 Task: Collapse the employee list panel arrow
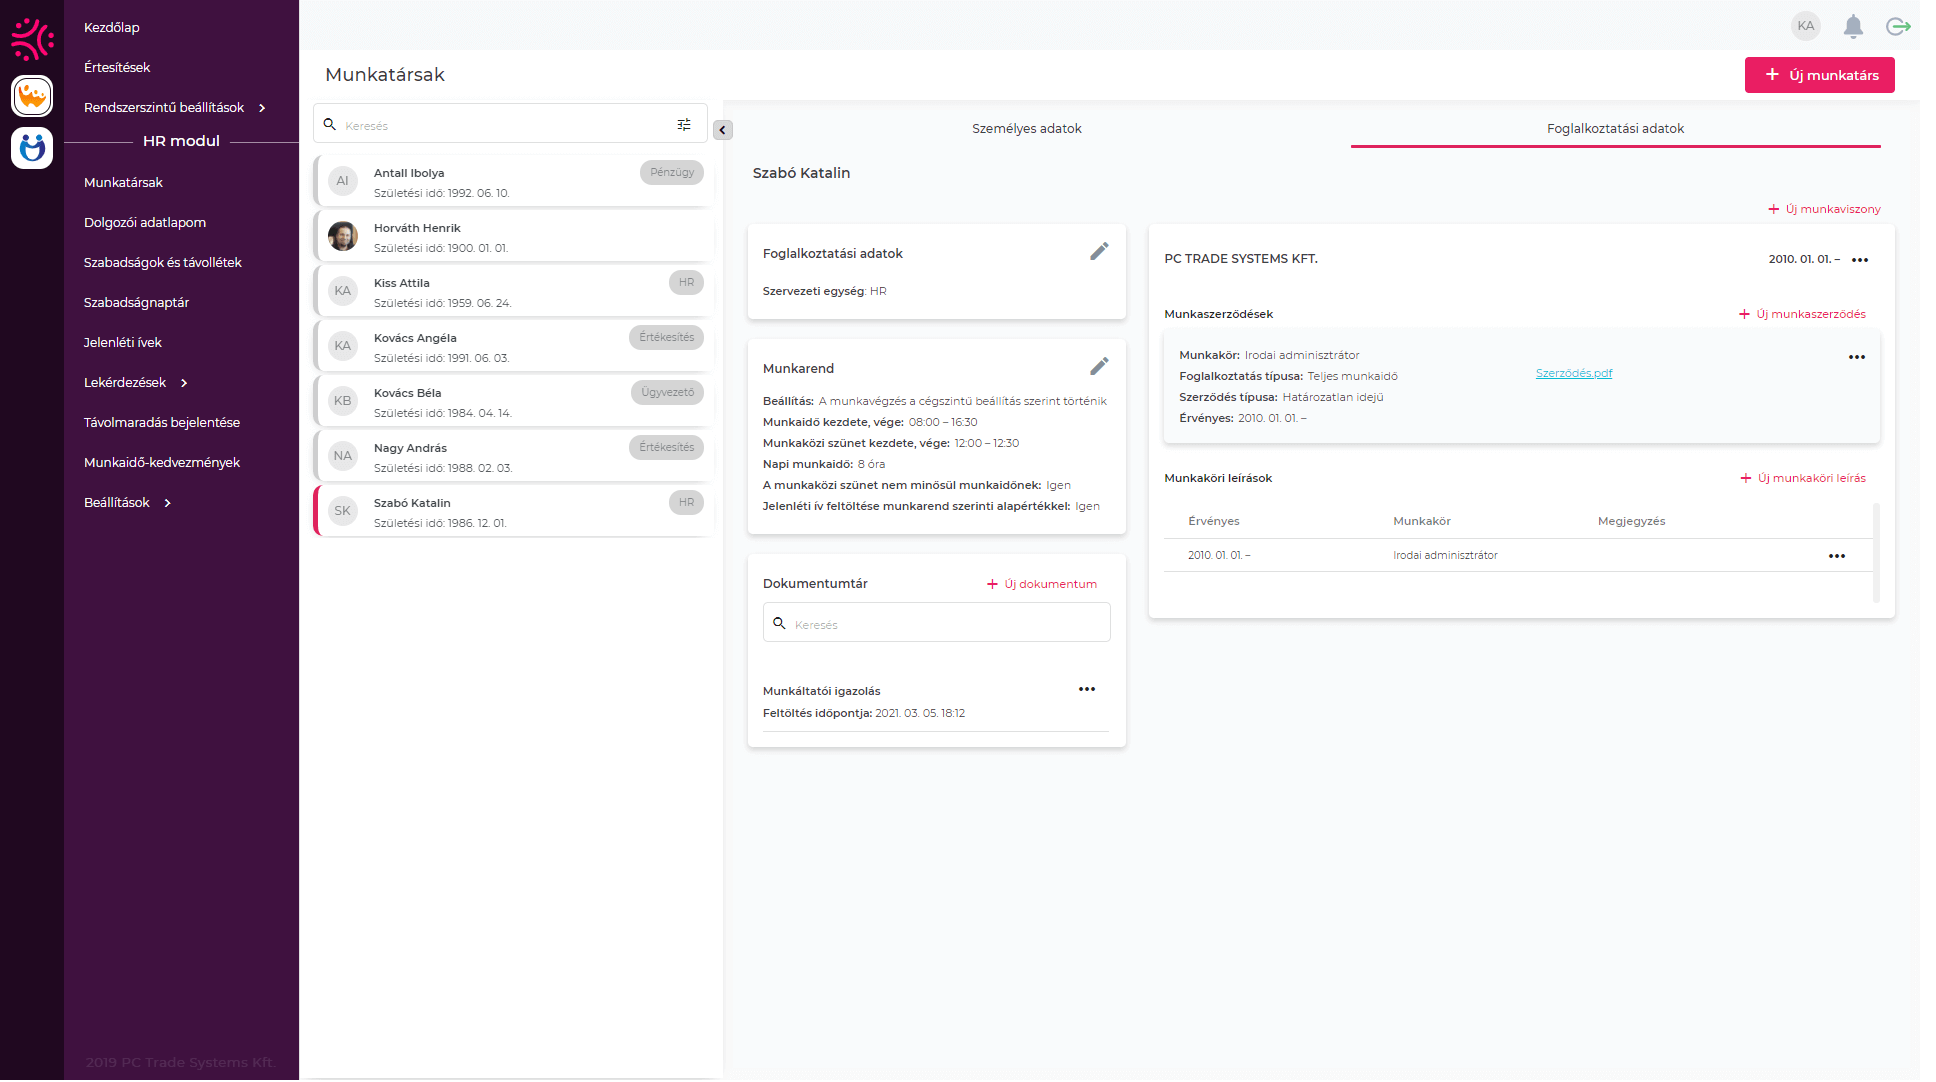click(723, 130)
